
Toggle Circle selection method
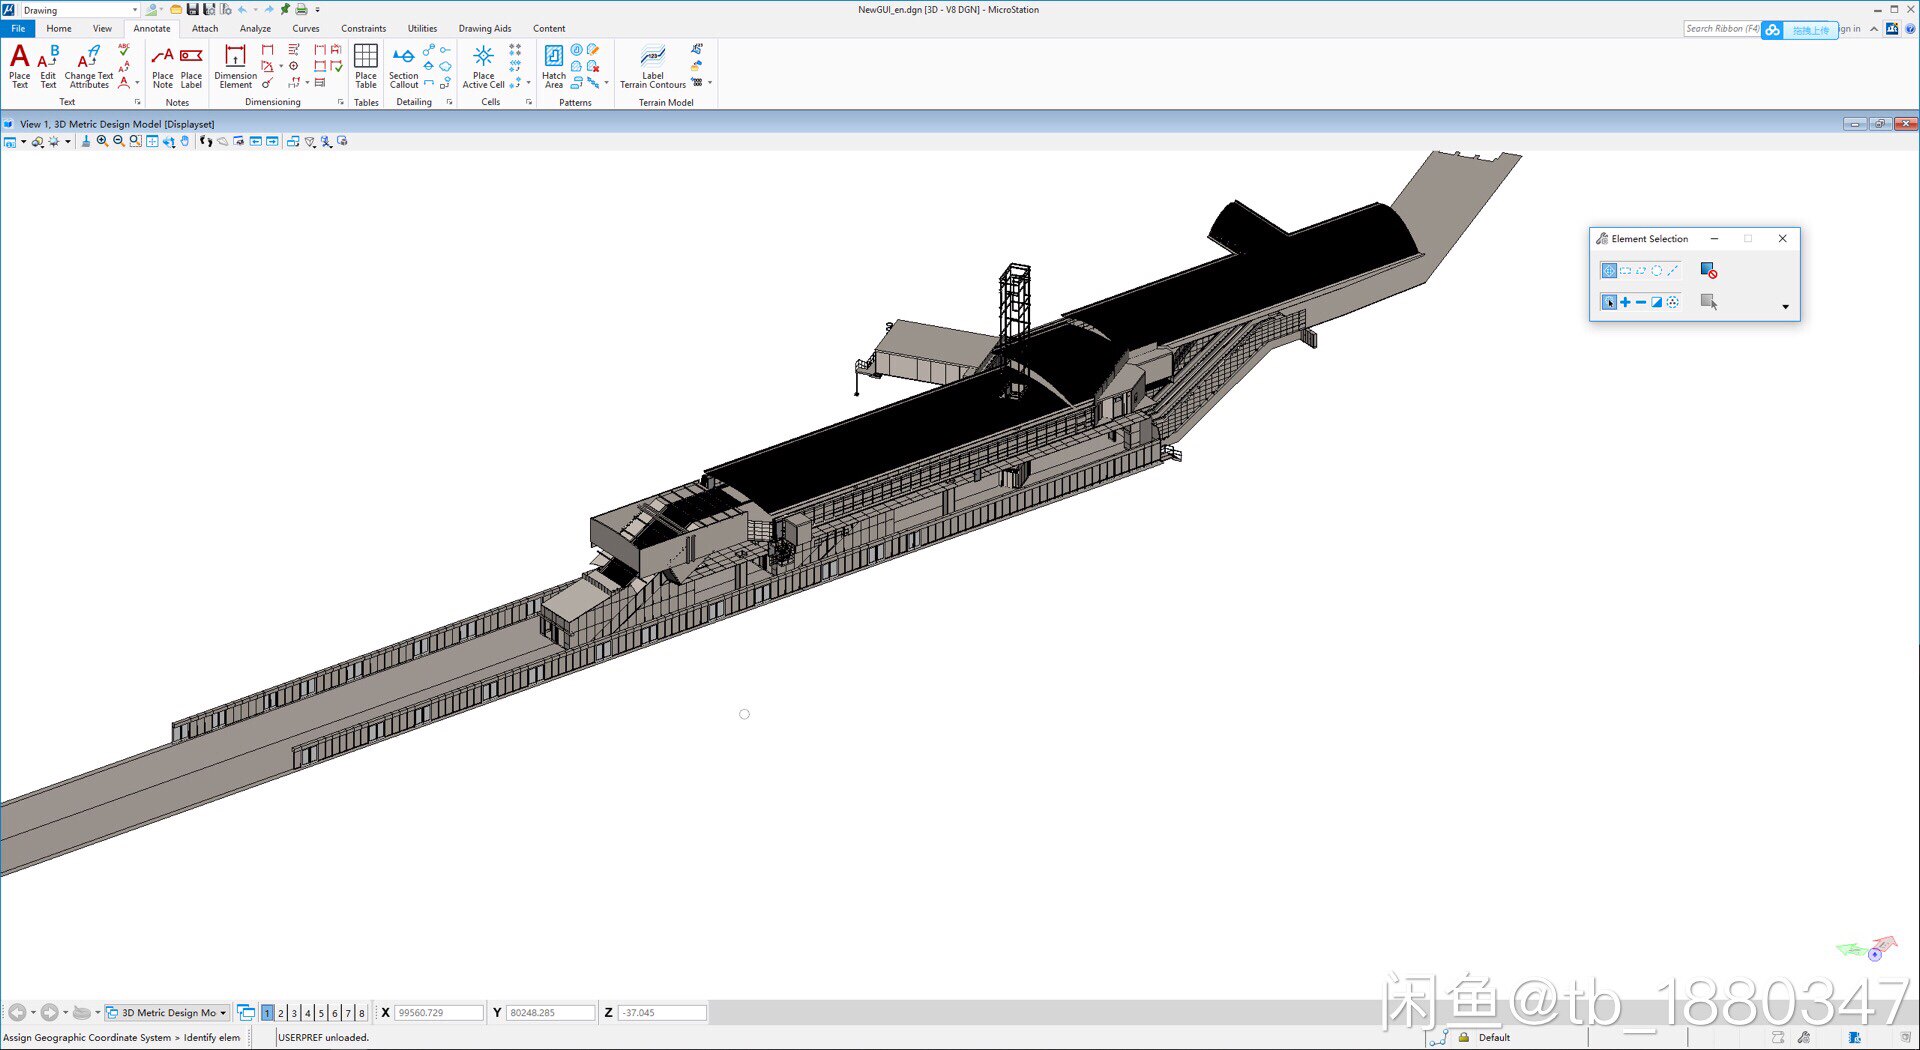click(1657, 271)
